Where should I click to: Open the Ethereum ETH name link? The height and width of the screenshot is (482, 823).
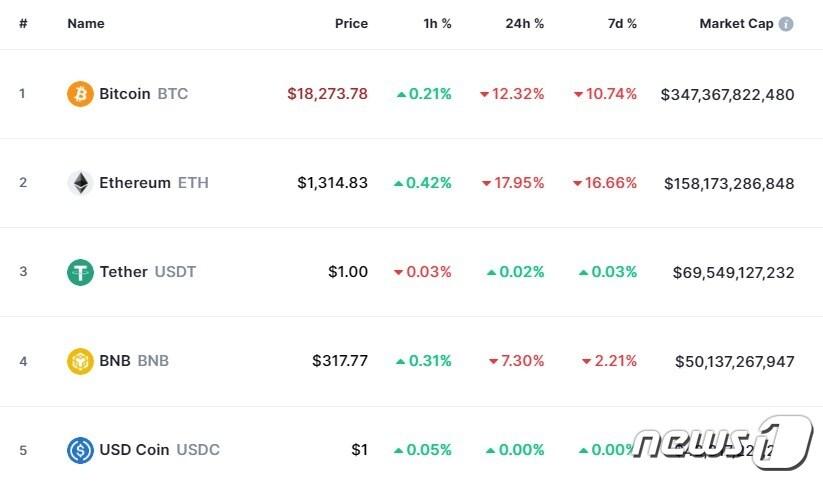[x=153, y=183]
